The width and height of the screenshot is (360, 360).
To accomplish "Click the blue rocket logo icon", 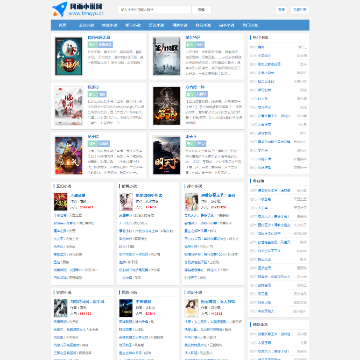I will click(60, 9).
